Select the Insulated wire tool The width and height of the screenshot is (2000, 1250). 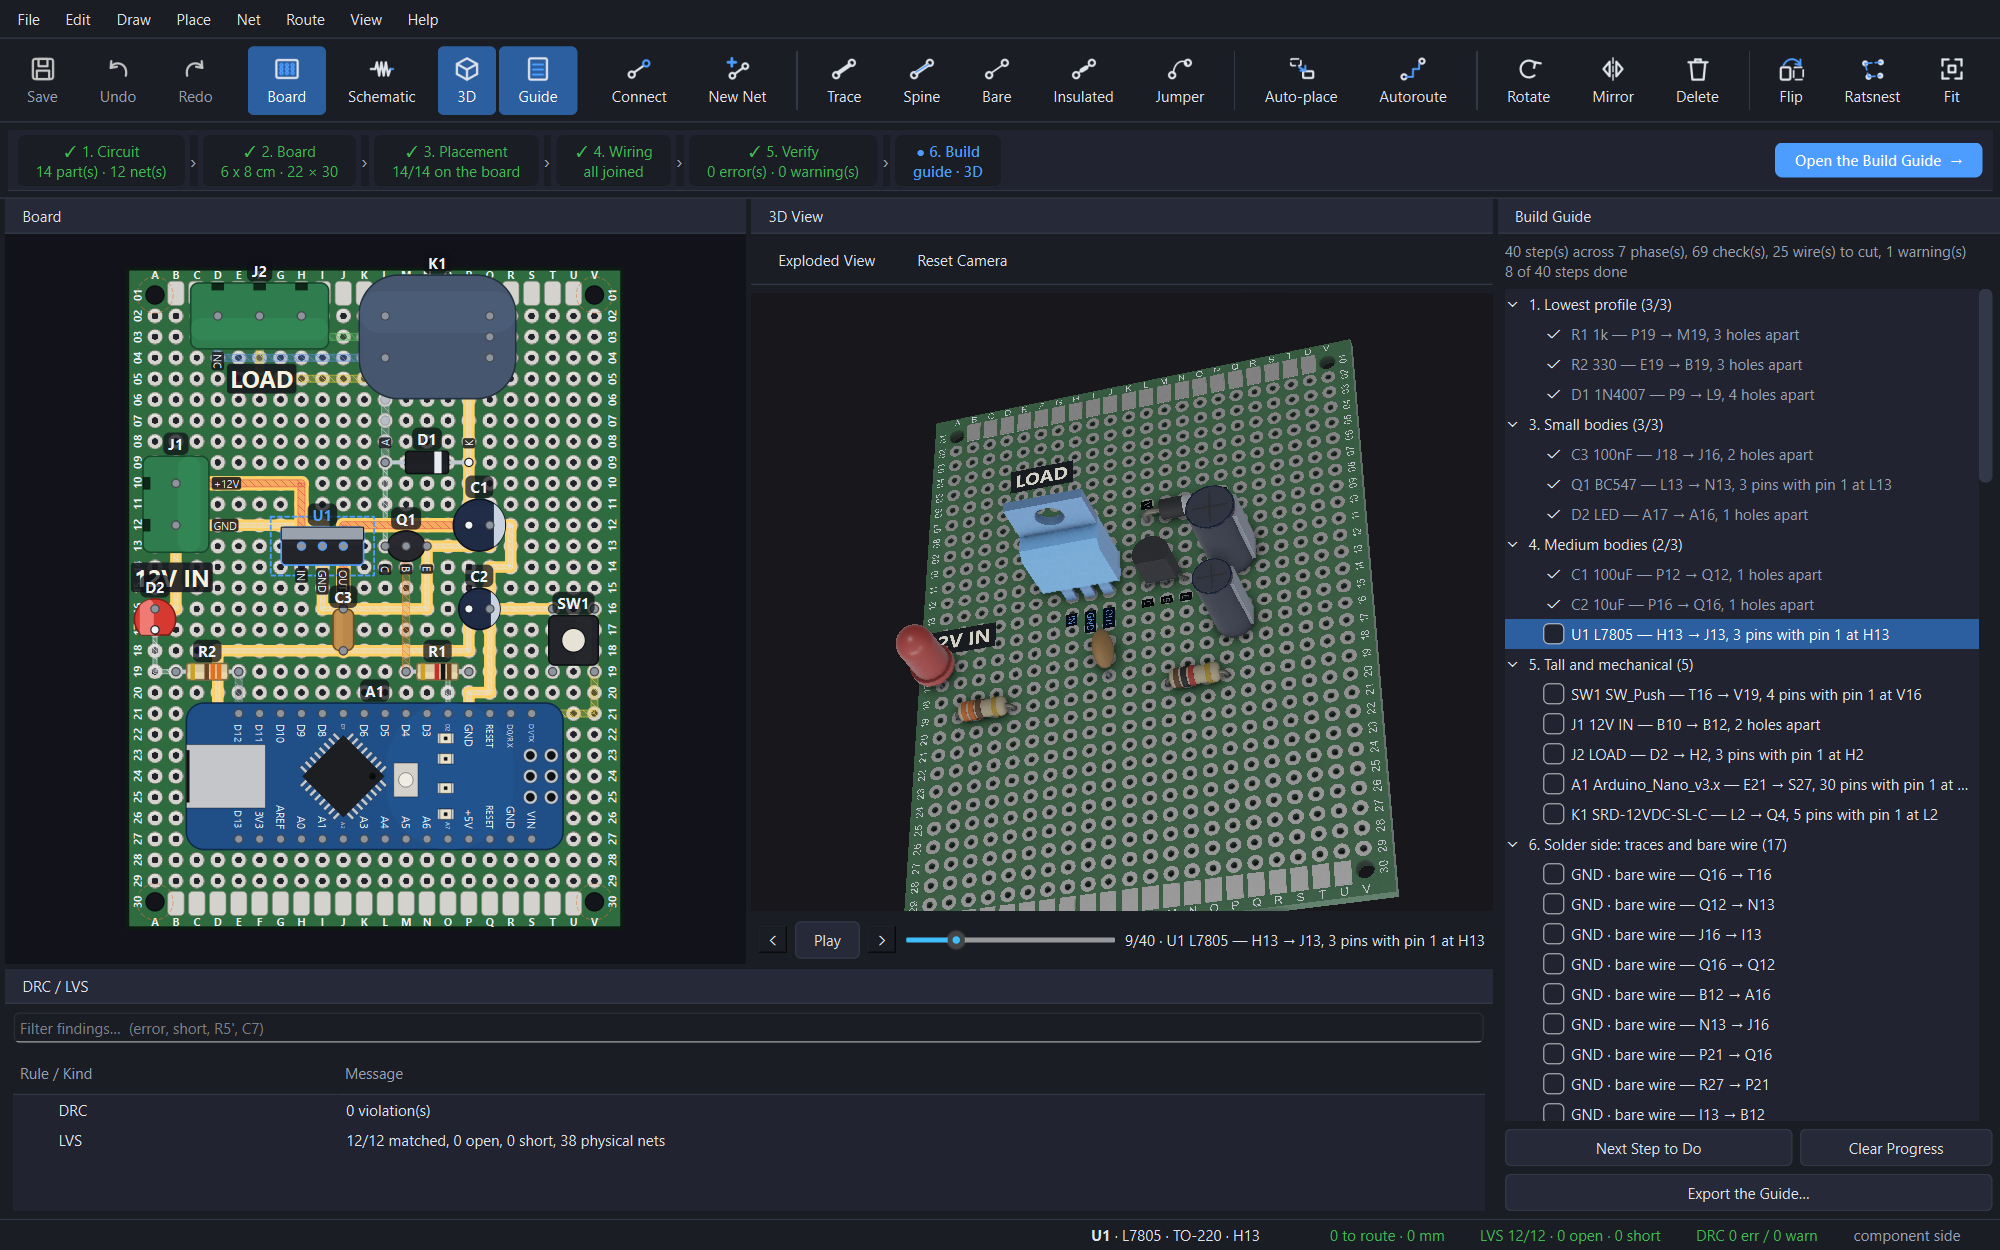(1083, 80)
